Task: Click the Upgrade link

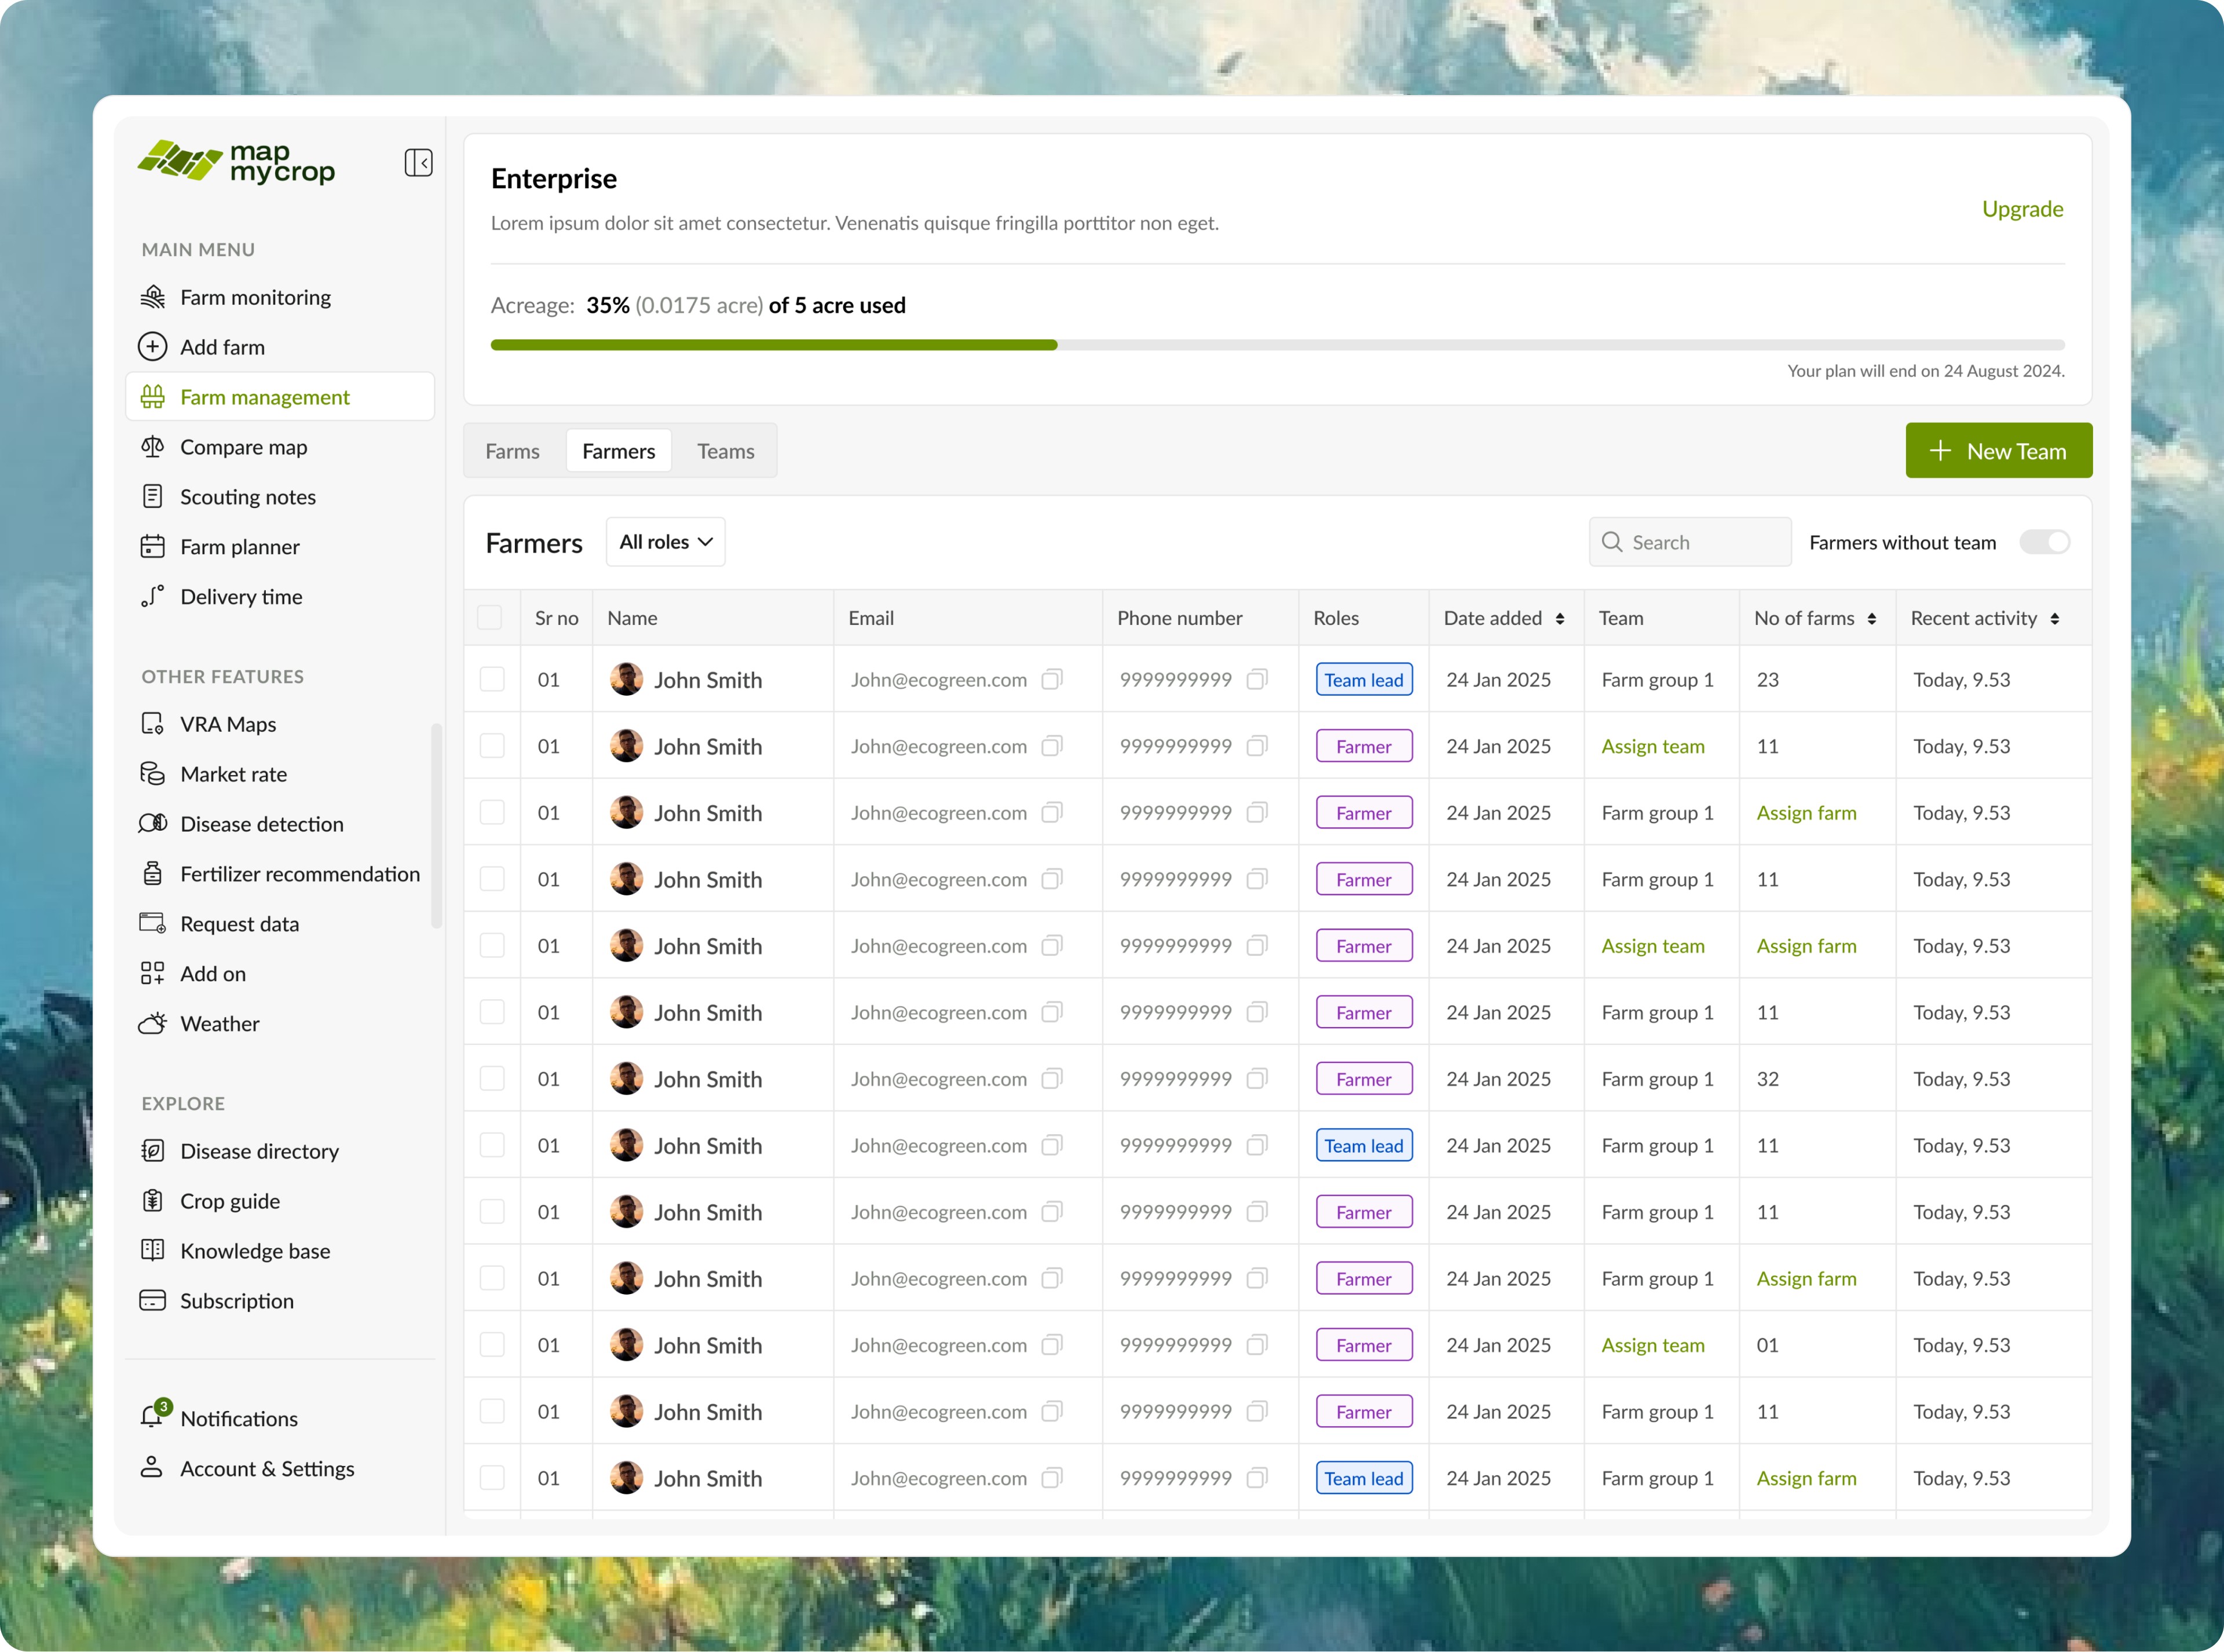Action: point(2022,209)
